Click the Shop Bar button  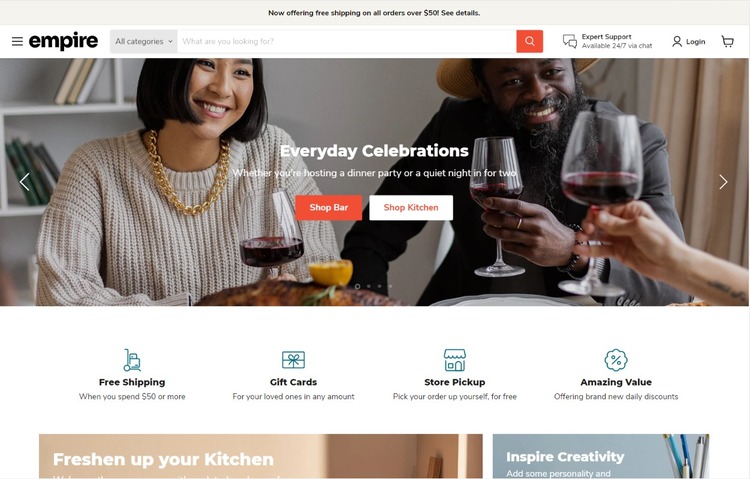(x=329, y=208)
